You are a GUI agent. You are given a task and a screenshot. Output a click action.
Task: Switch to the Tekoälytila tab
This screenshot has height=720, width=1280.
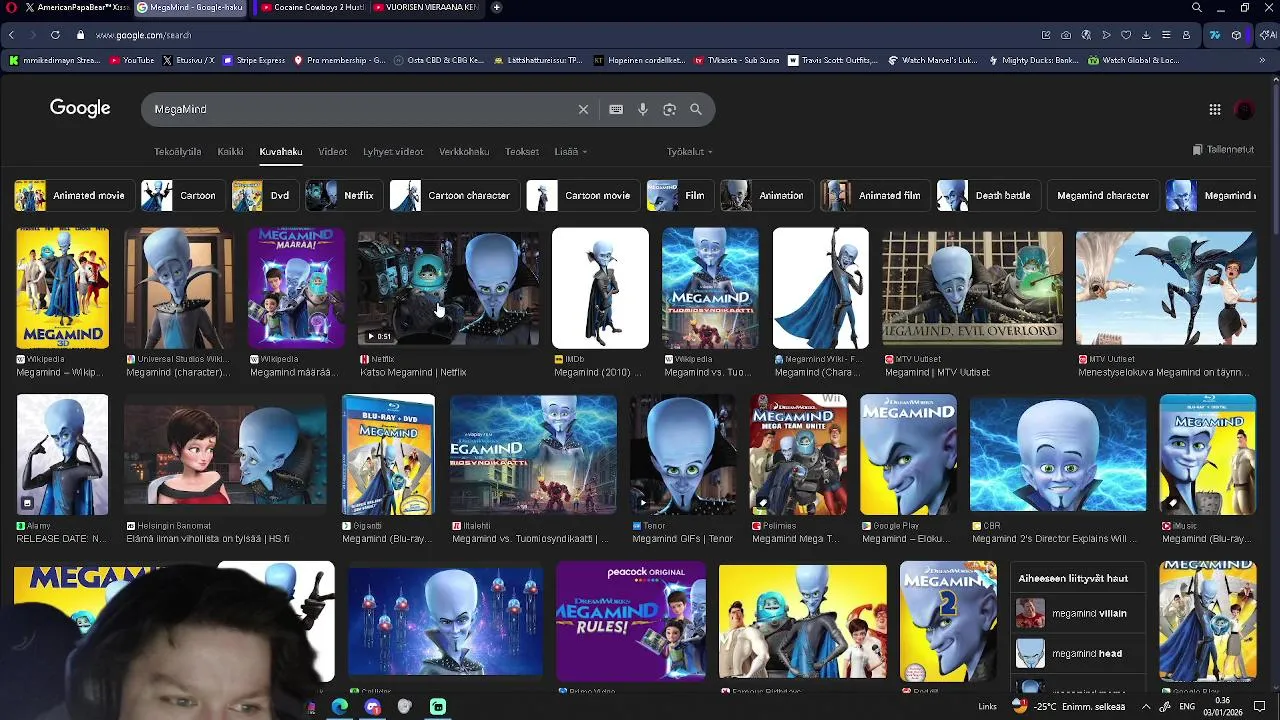(177, 152)
